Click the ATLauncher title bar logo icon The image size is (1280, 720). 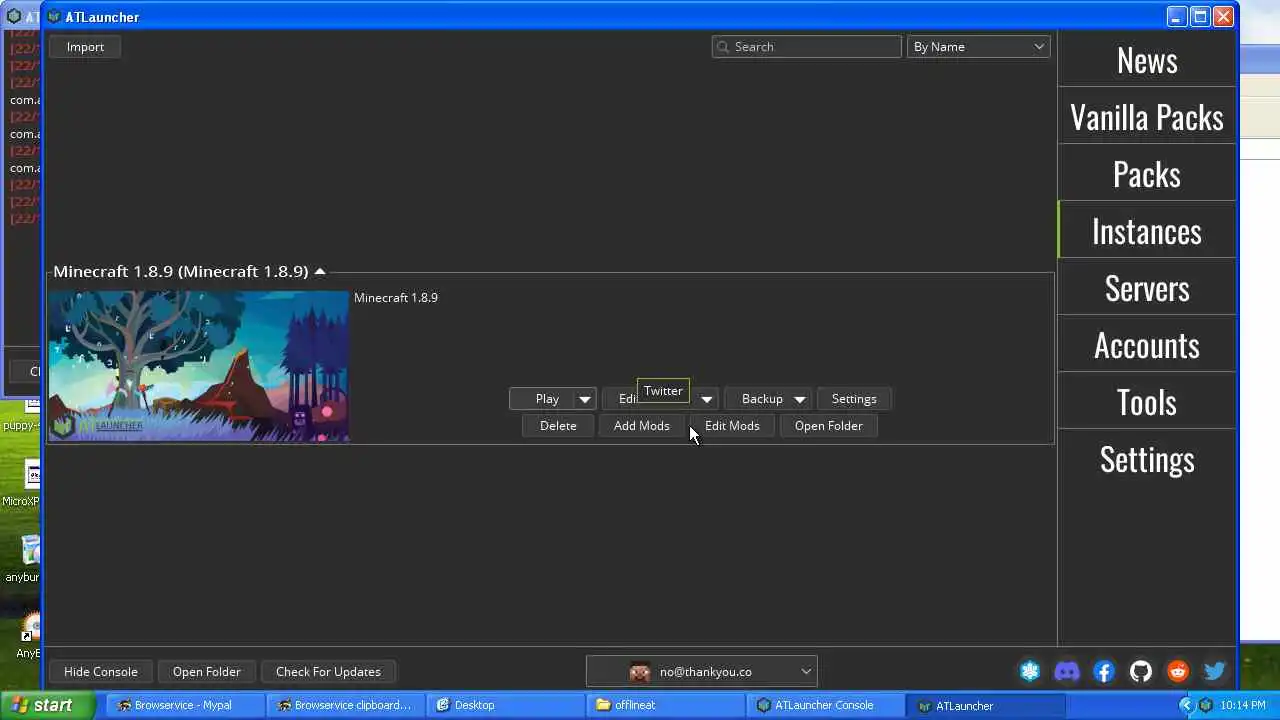tap(54, 17)
